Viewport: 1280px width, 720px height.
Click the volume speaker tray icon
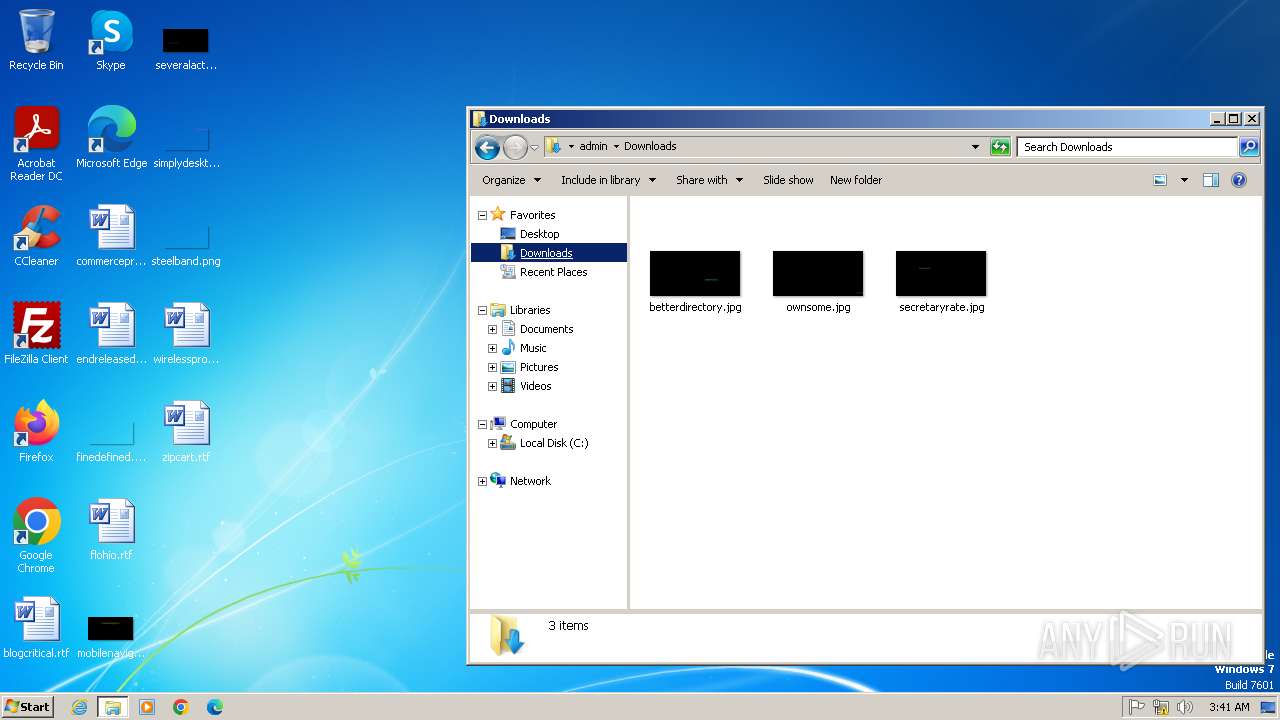tap(1185, 707)
